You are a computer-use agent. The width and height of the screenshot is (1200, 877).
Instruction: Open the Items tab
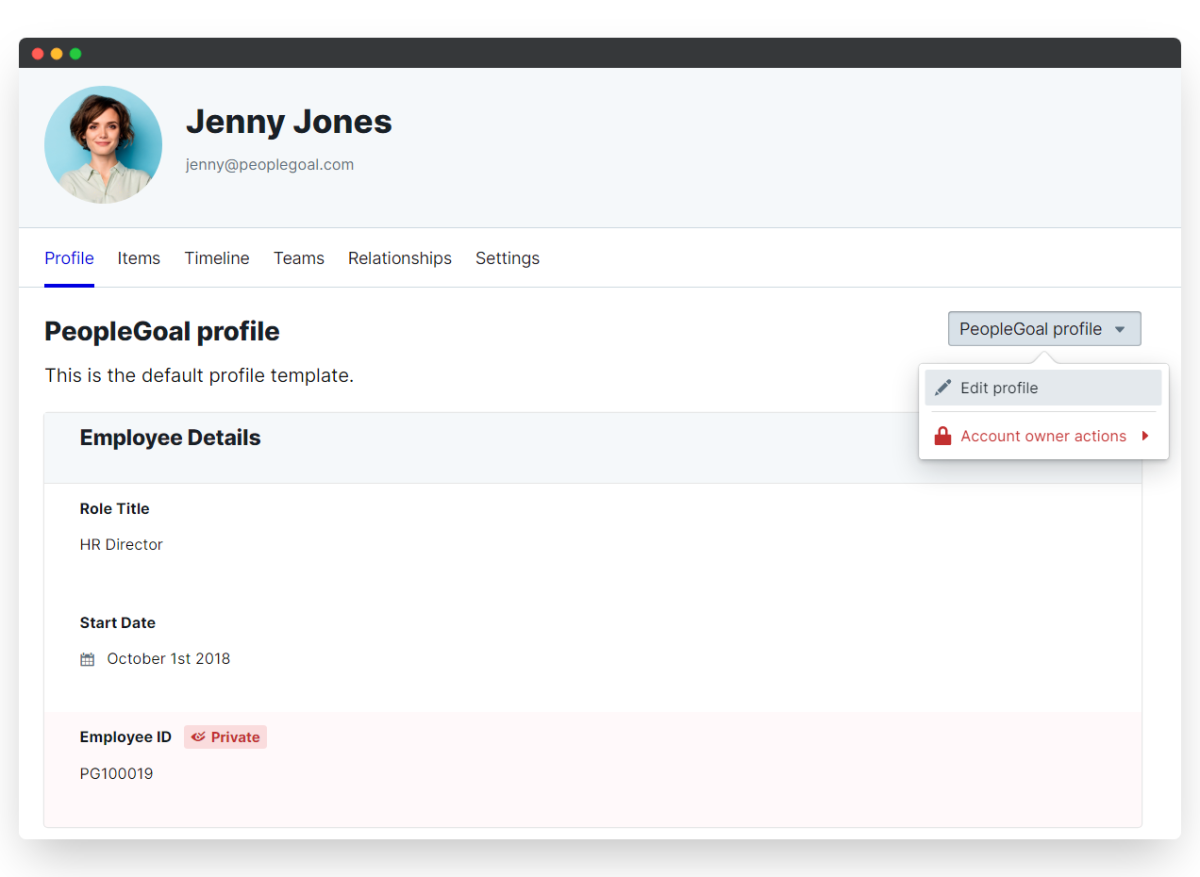[x=139, y=258]
